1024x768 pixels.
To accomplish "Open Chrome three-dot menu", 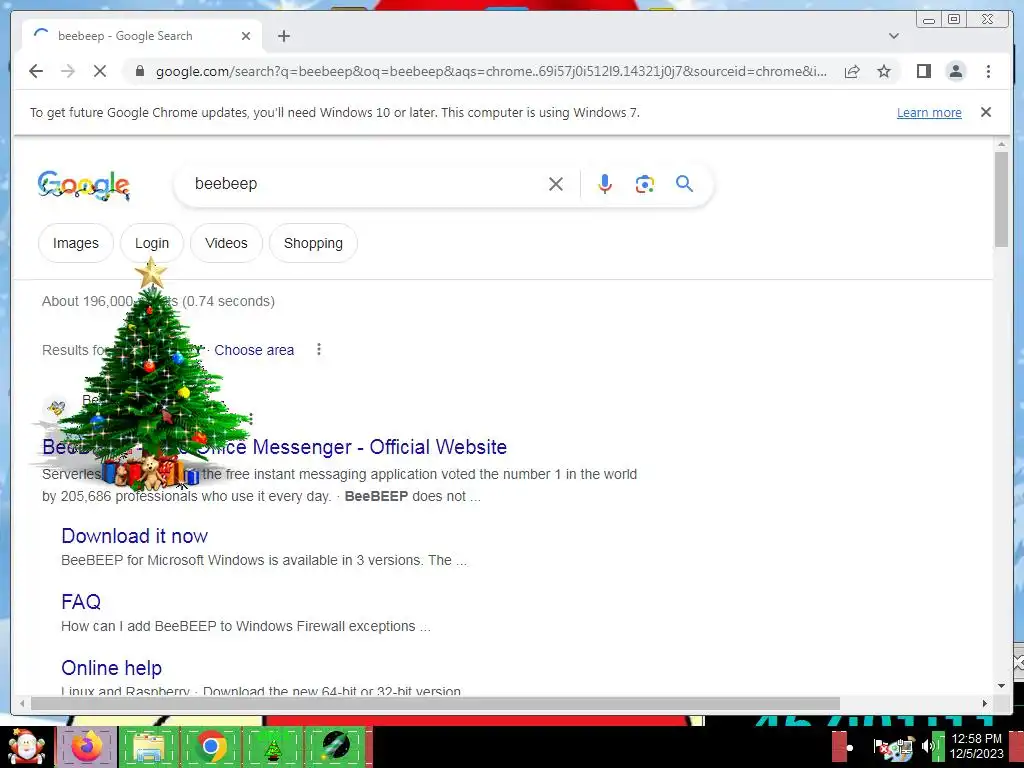I will 988,71.
